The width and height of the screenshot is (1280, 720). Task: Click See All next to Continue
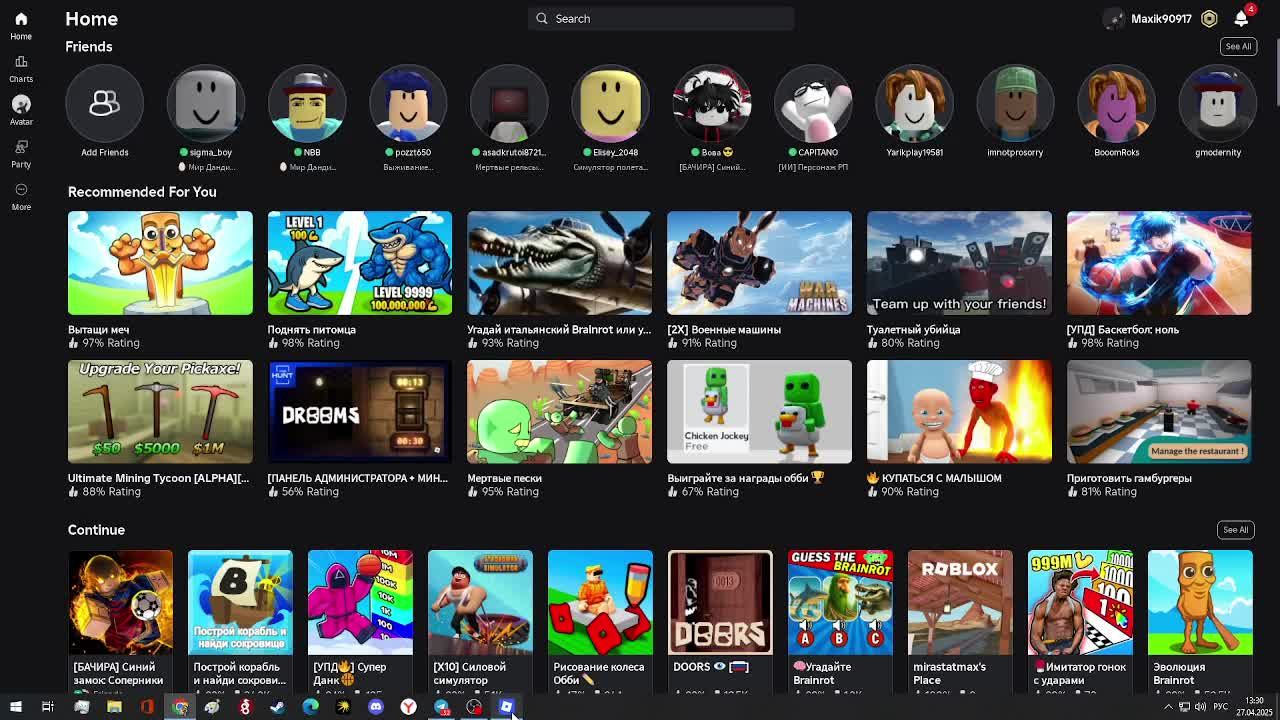[x=1235, y=530]
